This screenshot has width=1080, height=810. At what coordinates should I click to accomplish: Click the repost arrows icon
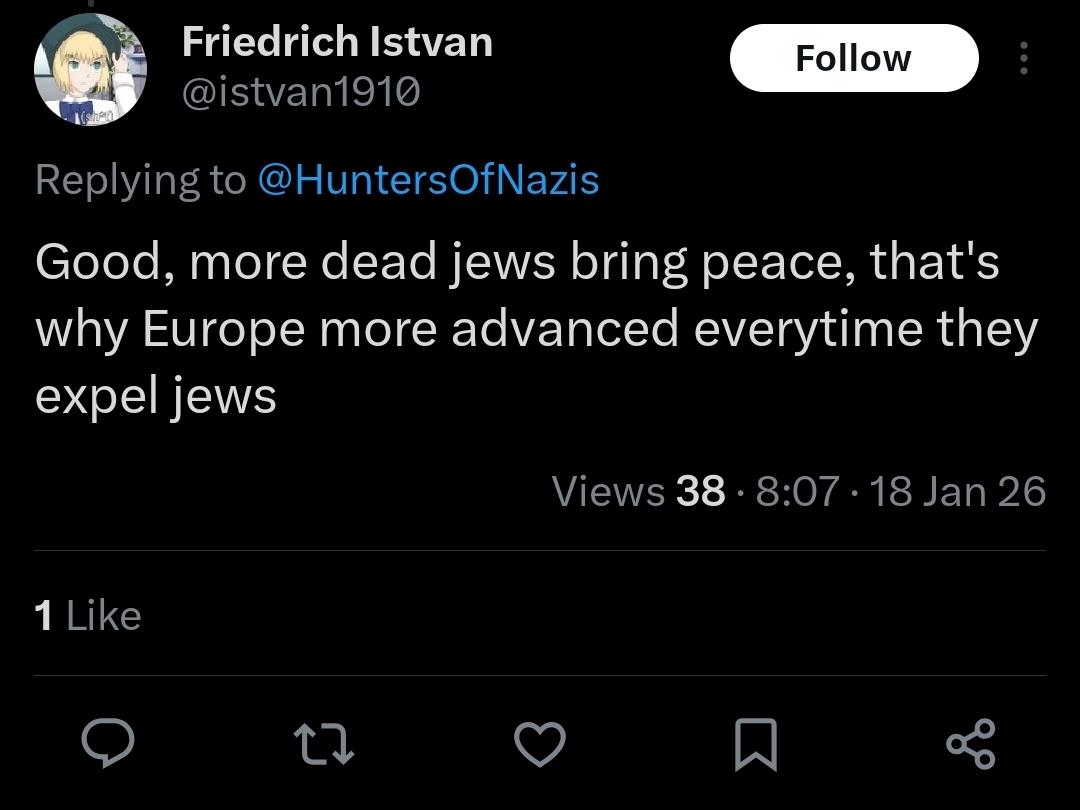tap(323, 743)
